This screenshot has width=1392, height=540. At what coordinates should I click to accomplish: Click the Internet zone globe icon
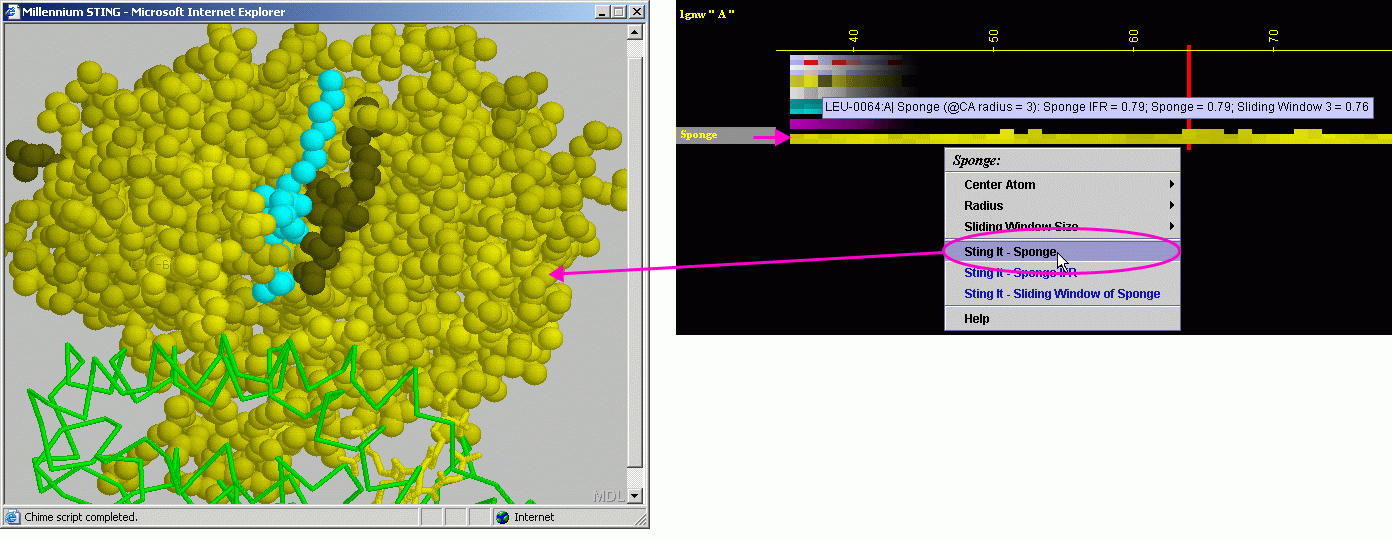[502, 517]
